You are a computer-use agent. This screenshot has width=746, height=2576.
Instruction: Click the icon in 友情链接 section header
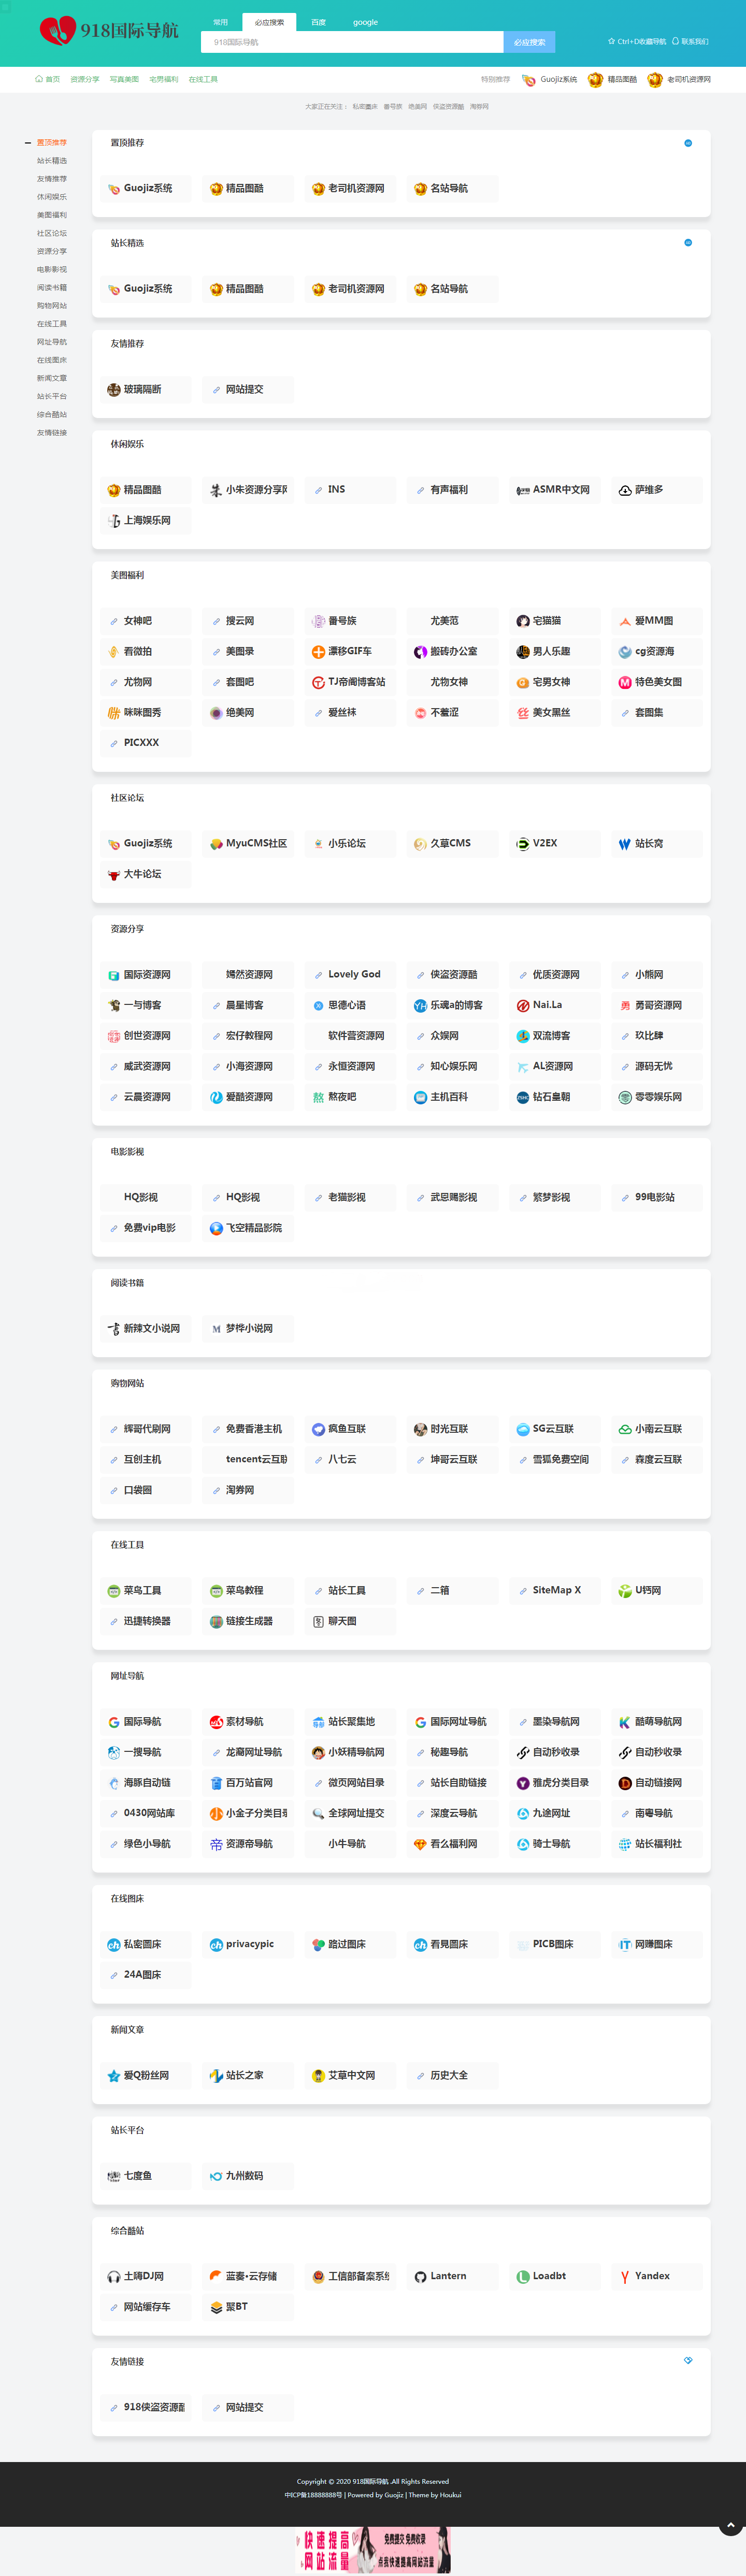[x=687, y=2360]
